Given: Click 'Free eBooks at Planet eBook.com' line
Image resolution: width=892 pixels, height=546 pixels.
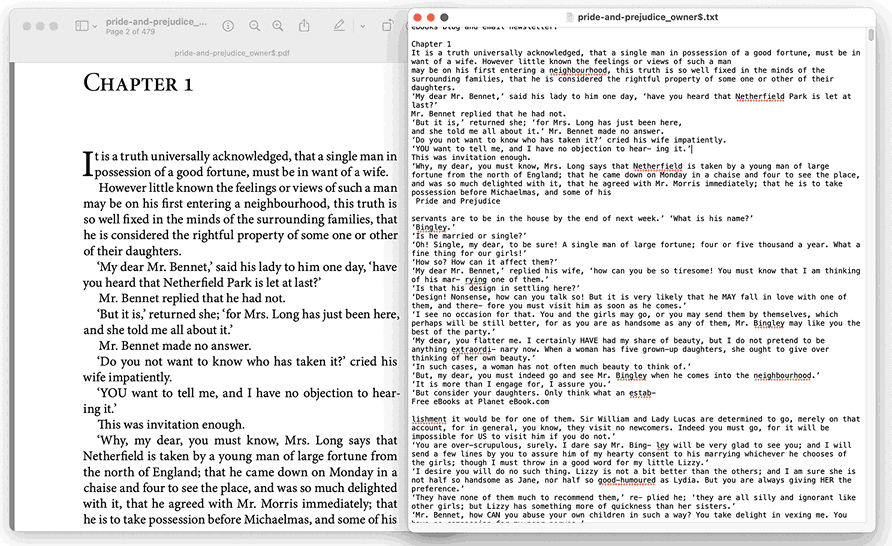Looking at the screenshot, I should pyautogui.click(x=480, y=402).
